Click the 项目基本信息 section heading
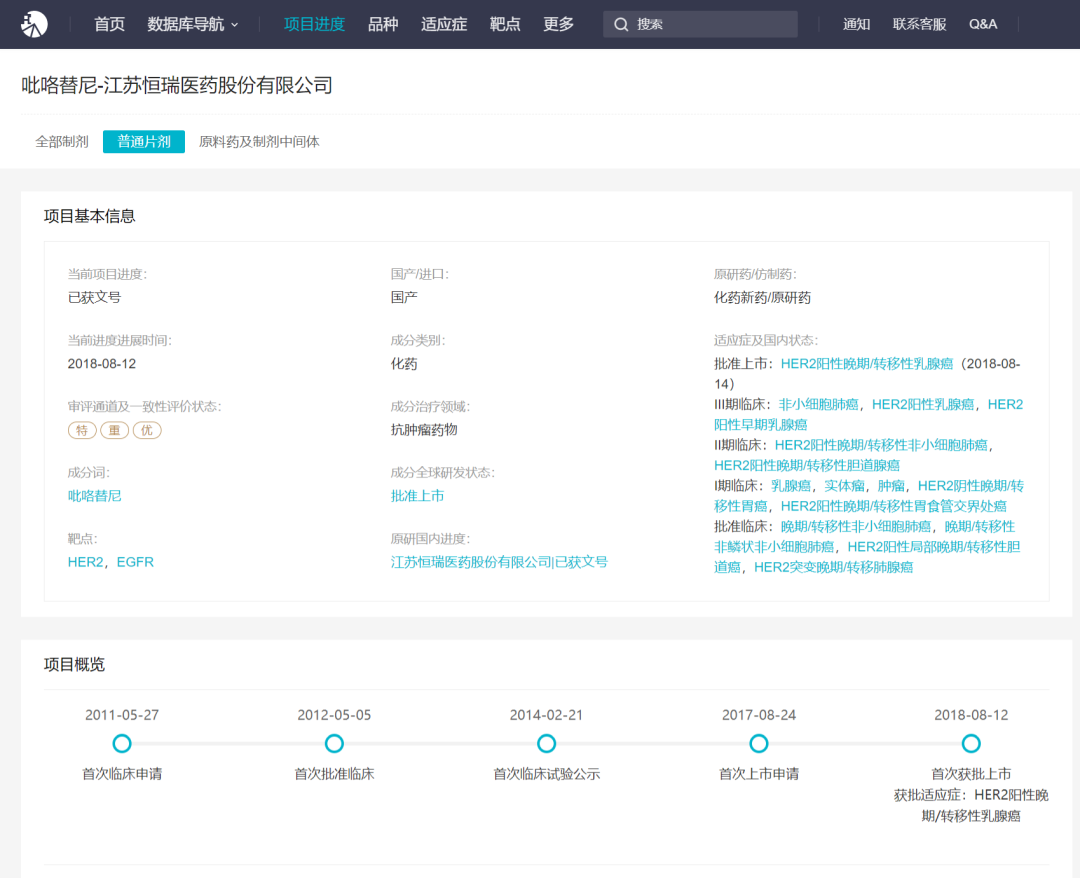1080x878 pixels. coord(90,216)
